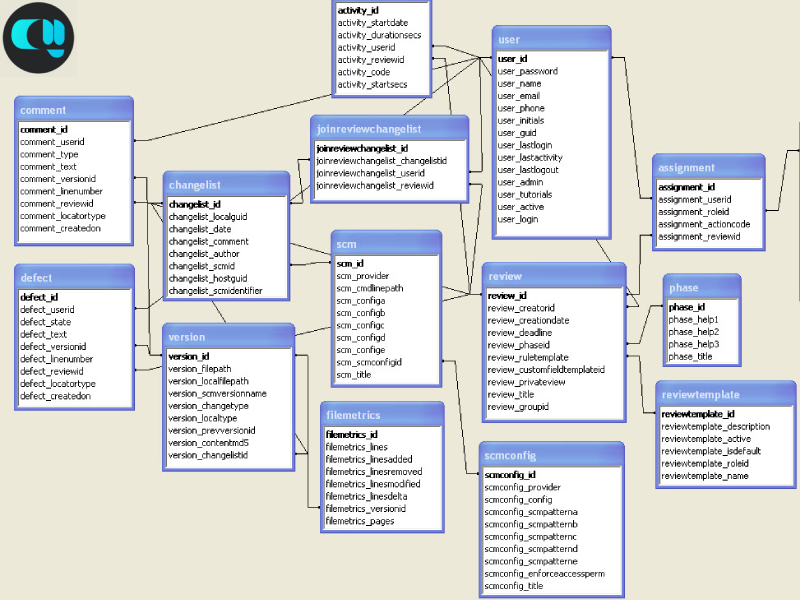Click the joinreviewchangelist table header
The image size is (800, 600).
(x=389, y=129)
